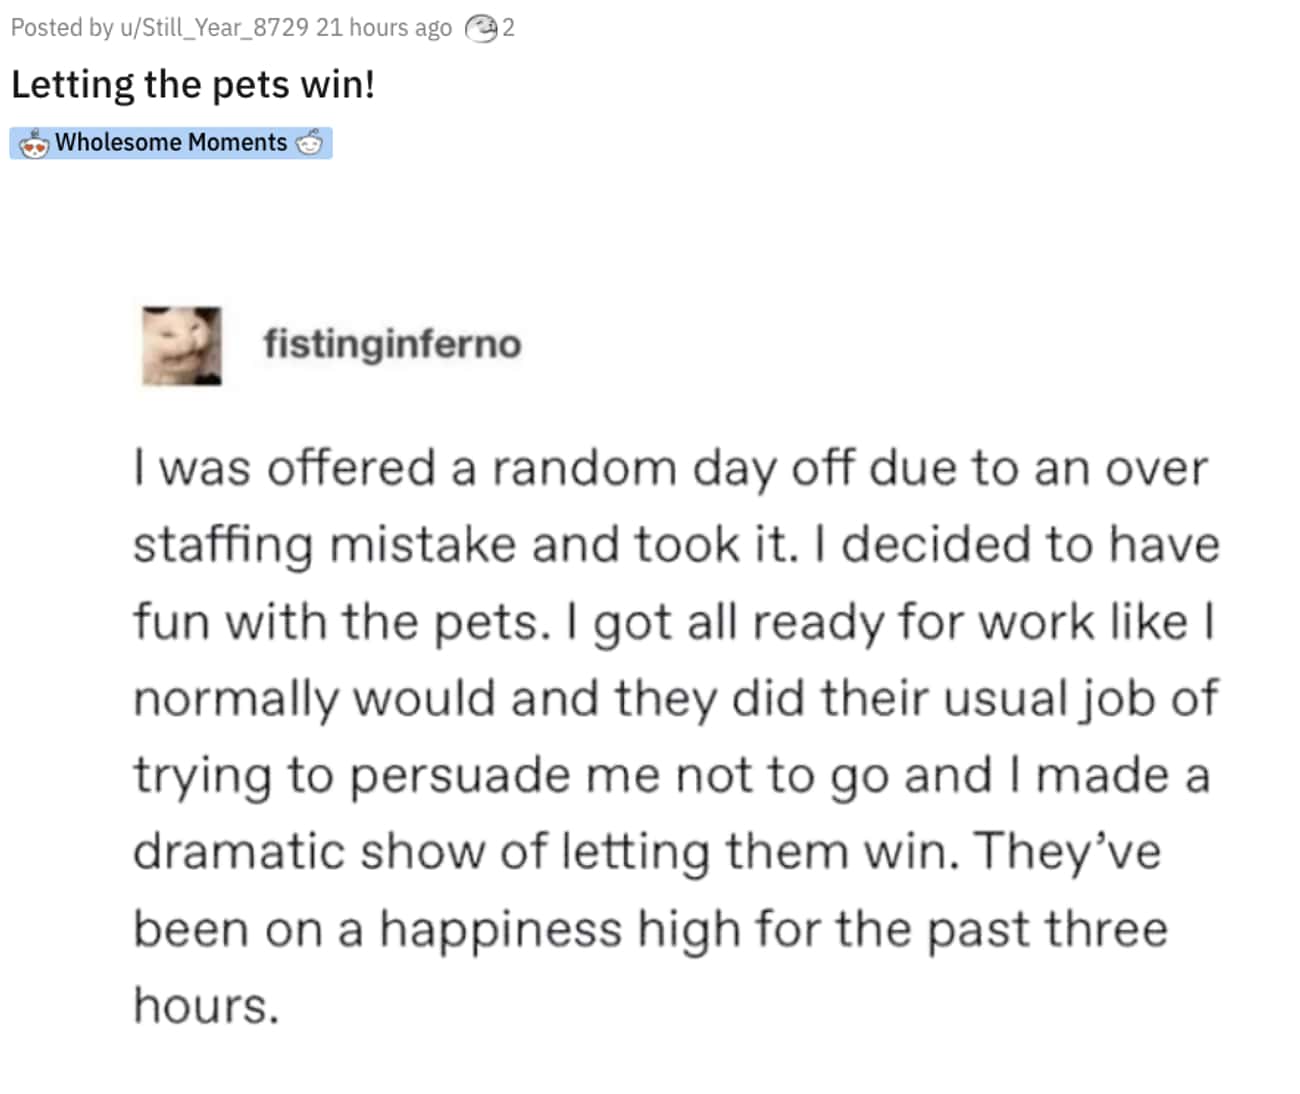Open the 'Letting the pets win!' post title
1300x1094 pixels.
point(193,84)
